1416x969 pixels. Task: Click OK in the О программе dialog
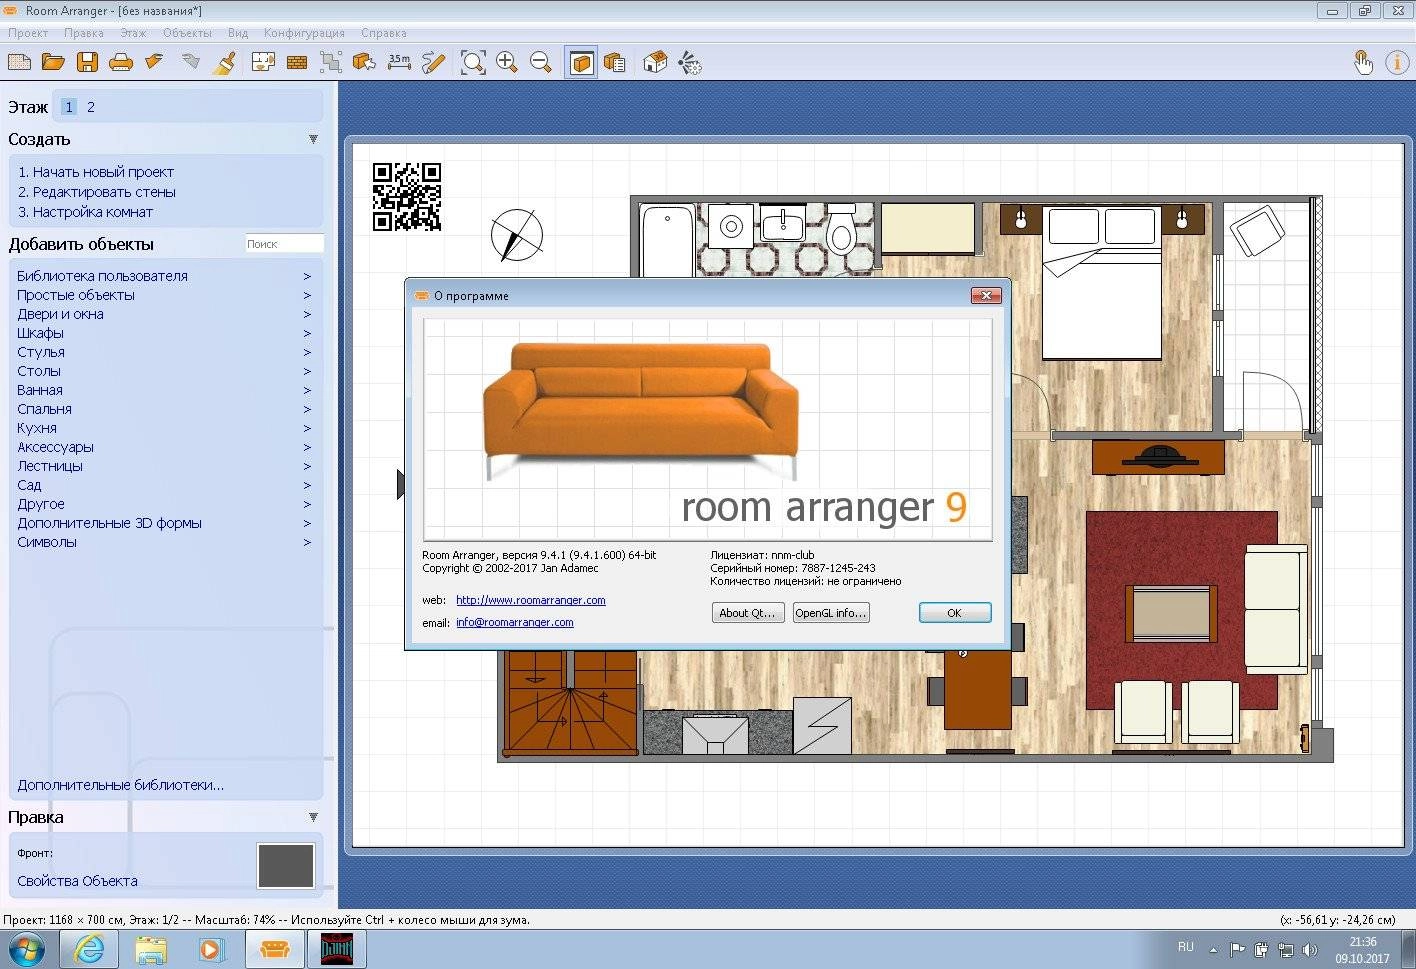955,613
